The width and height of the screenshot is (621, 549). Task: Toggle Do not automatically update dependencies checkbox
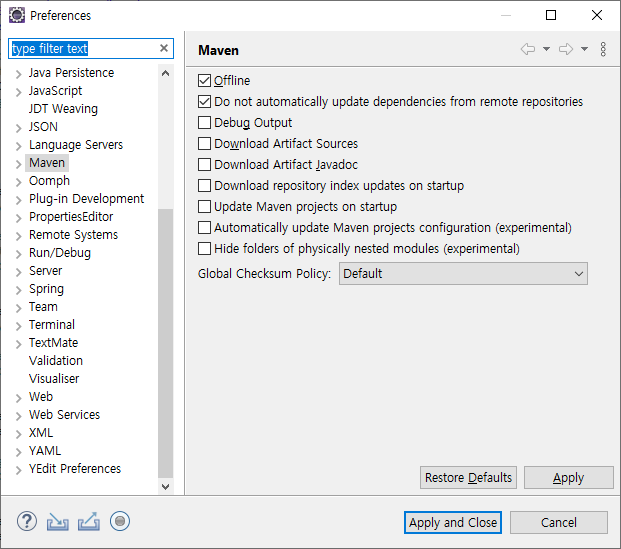point(204,101)
